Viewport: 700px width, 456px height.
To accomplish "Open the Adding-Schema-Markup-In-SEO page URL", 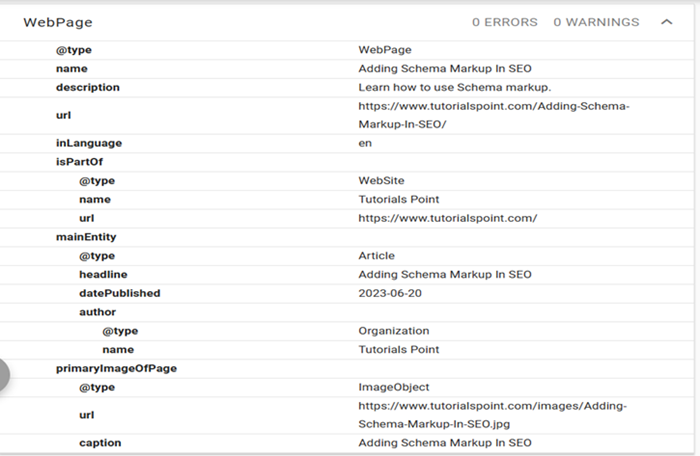I will (x=494, y=115).
